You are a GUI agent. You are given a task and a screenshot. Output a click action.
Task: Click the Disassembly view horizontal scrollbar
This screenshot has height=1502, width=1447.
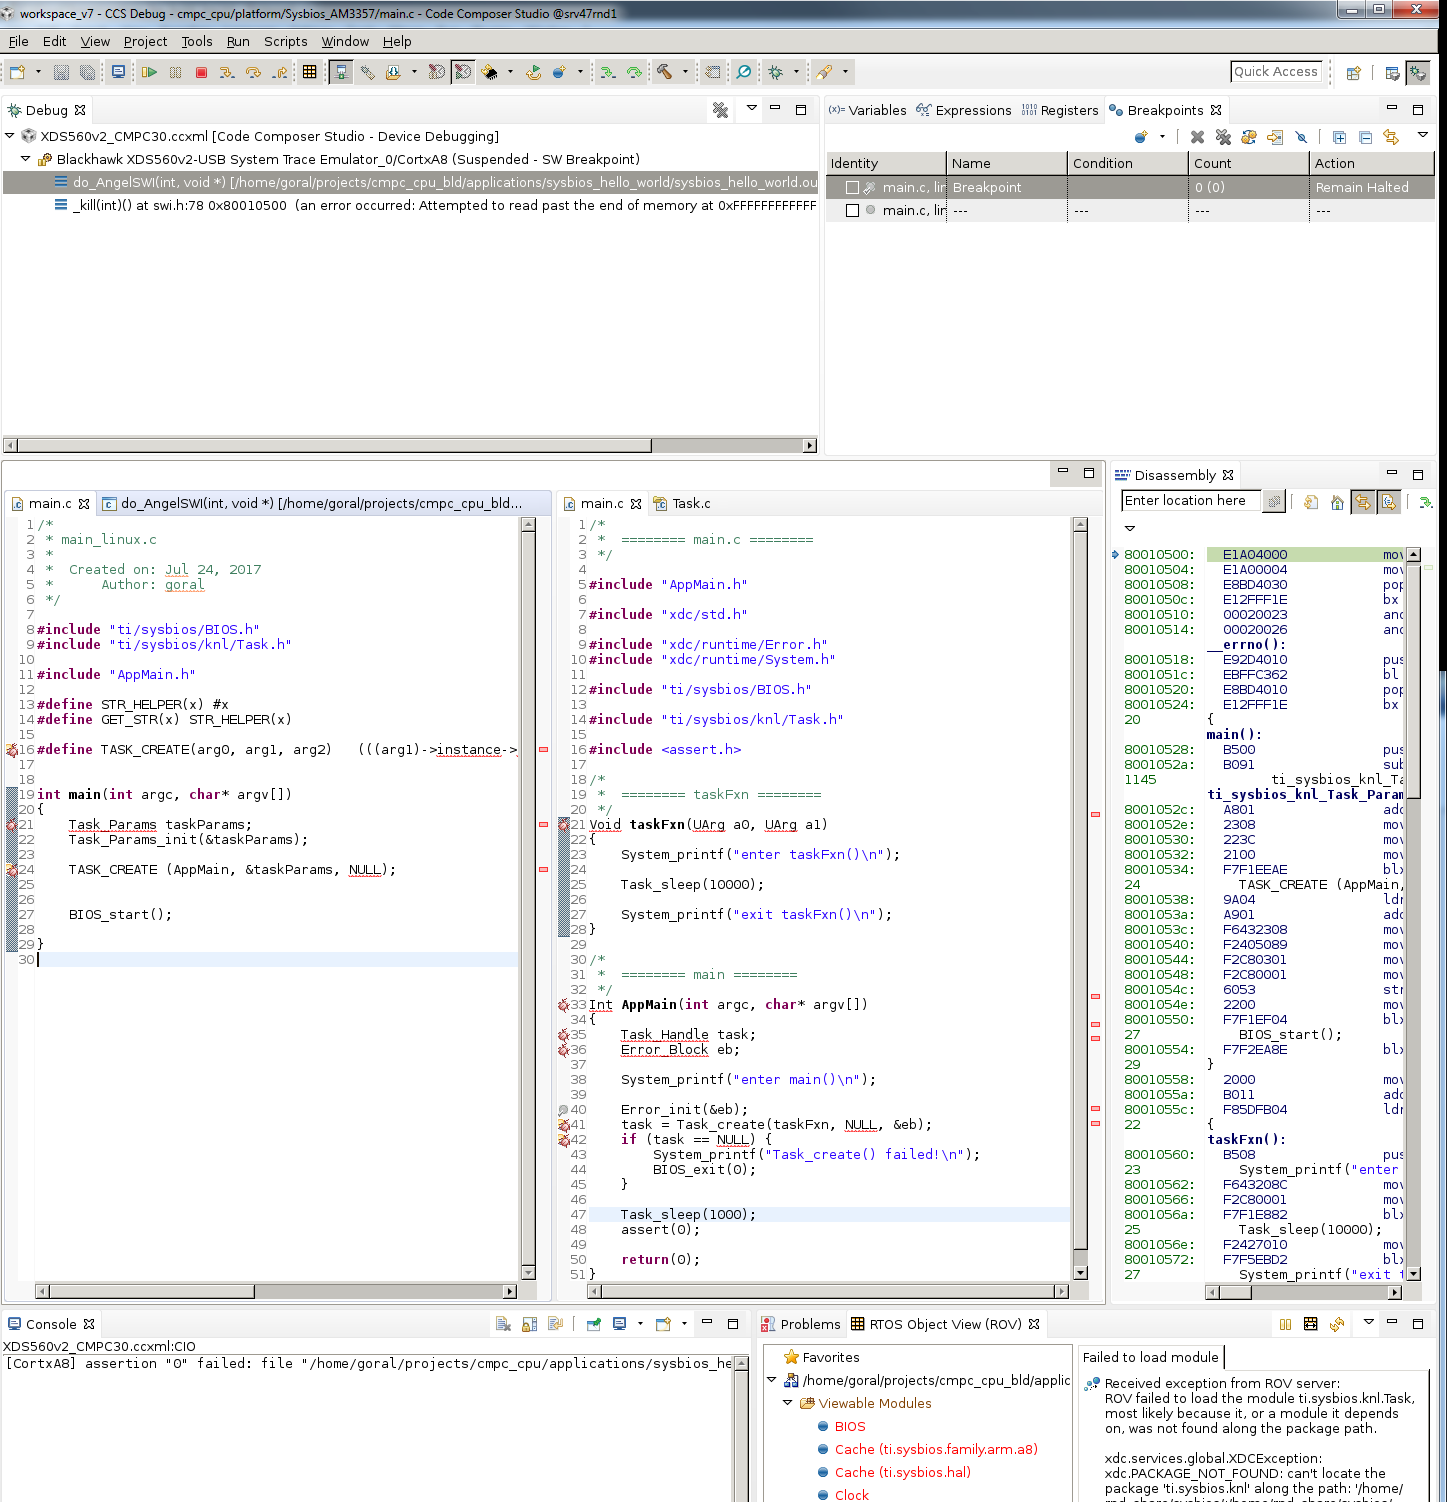(x=1304, y=1292)
